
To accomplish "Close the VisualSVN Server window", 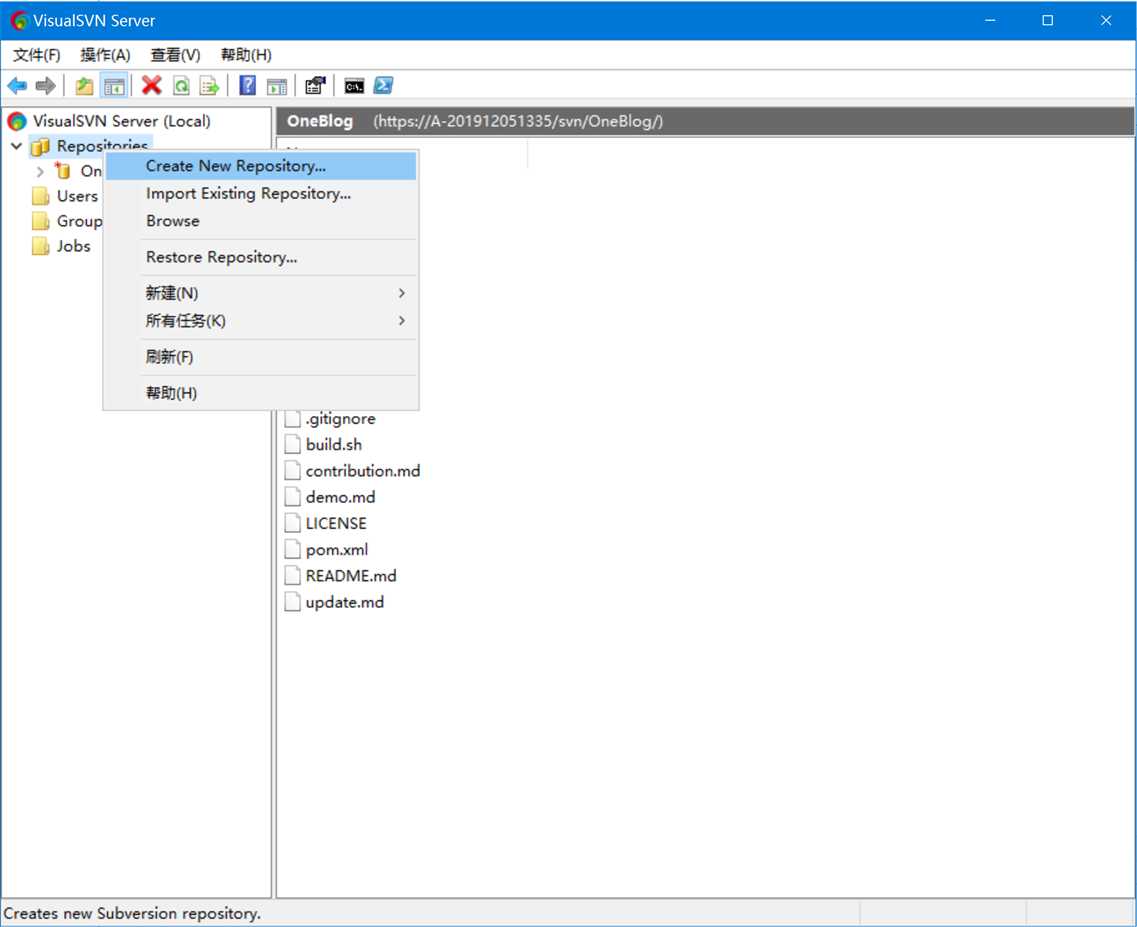I will pos(1106,20).
